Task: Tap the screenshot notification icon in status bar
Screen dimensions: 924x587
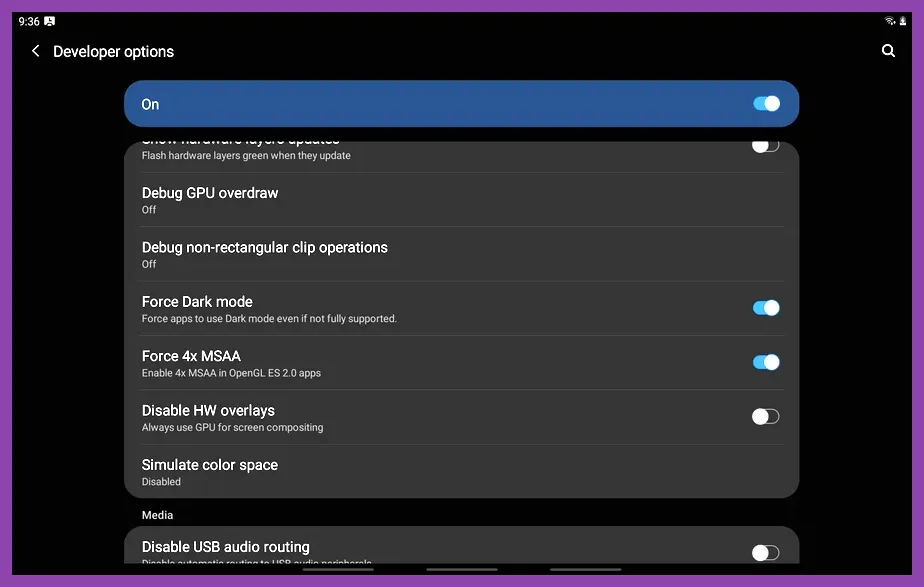Action: (x=50, y=21)
